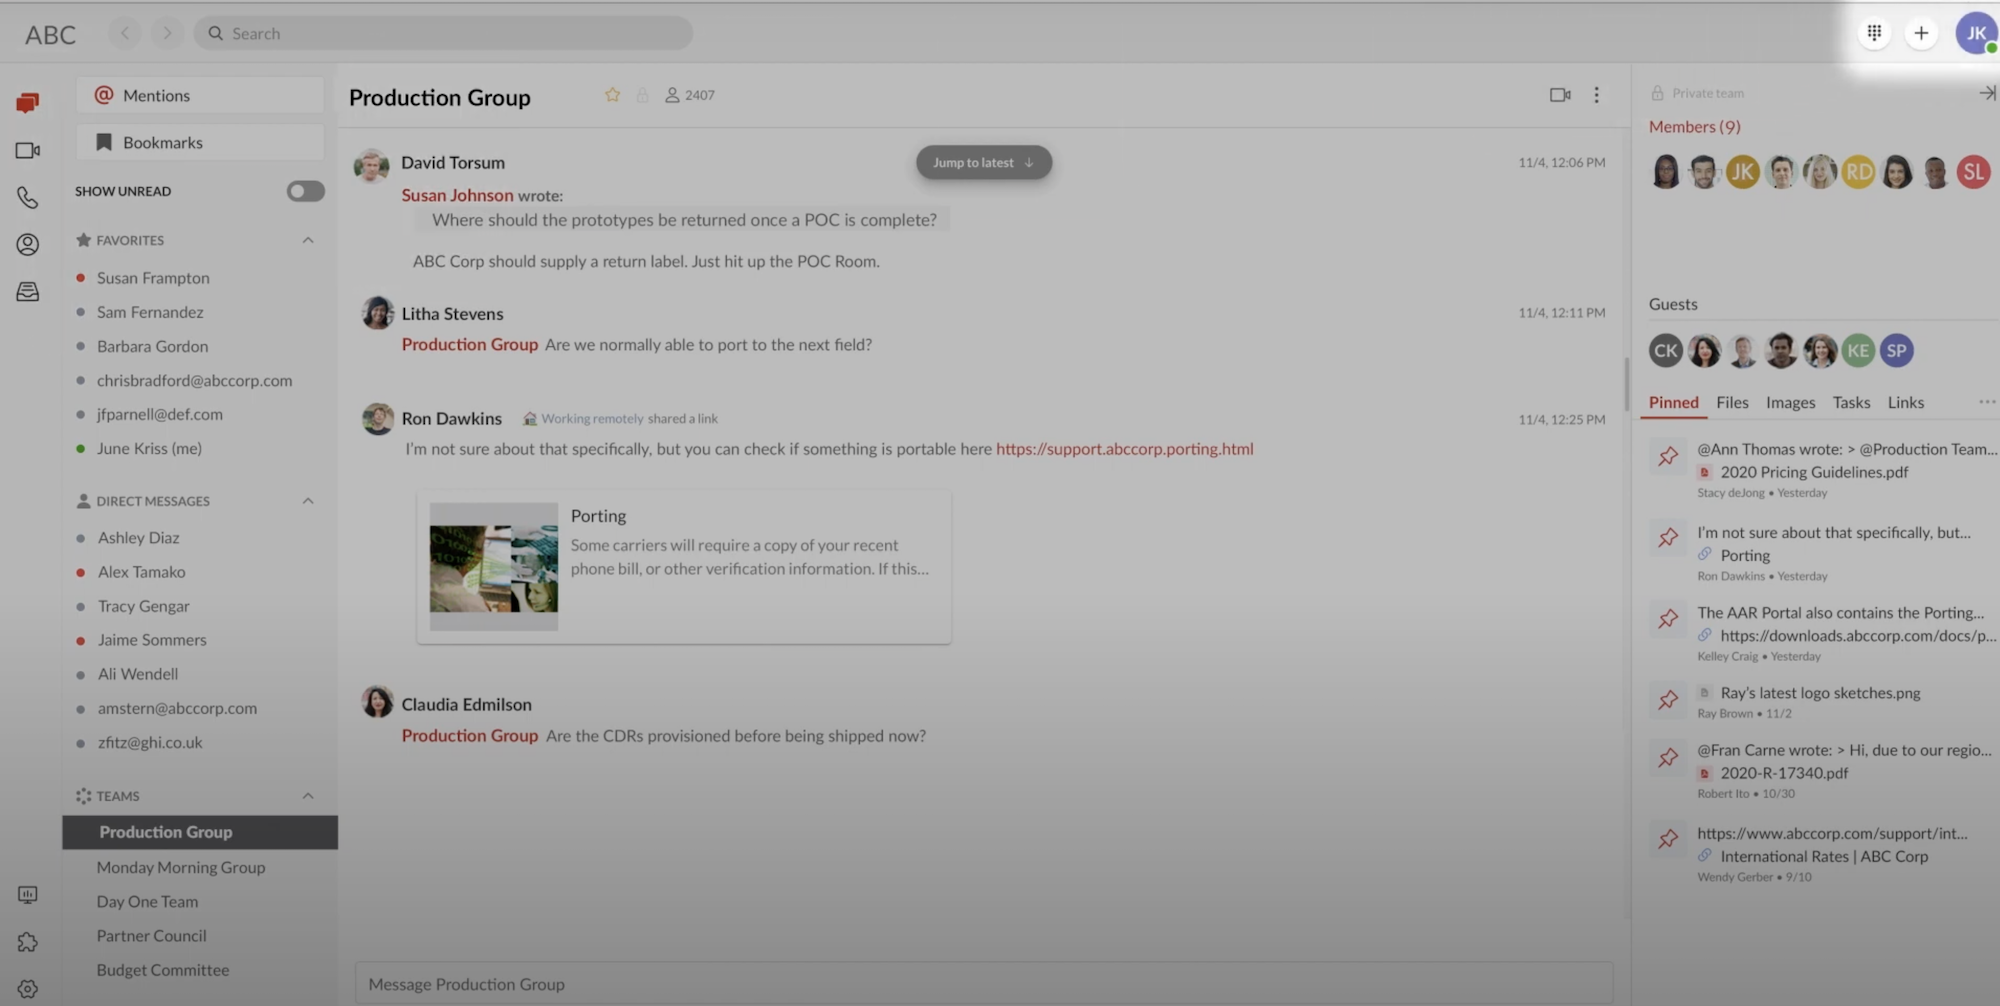Show the 2407 members count
2000x1006 pixels.
(690, 95)
